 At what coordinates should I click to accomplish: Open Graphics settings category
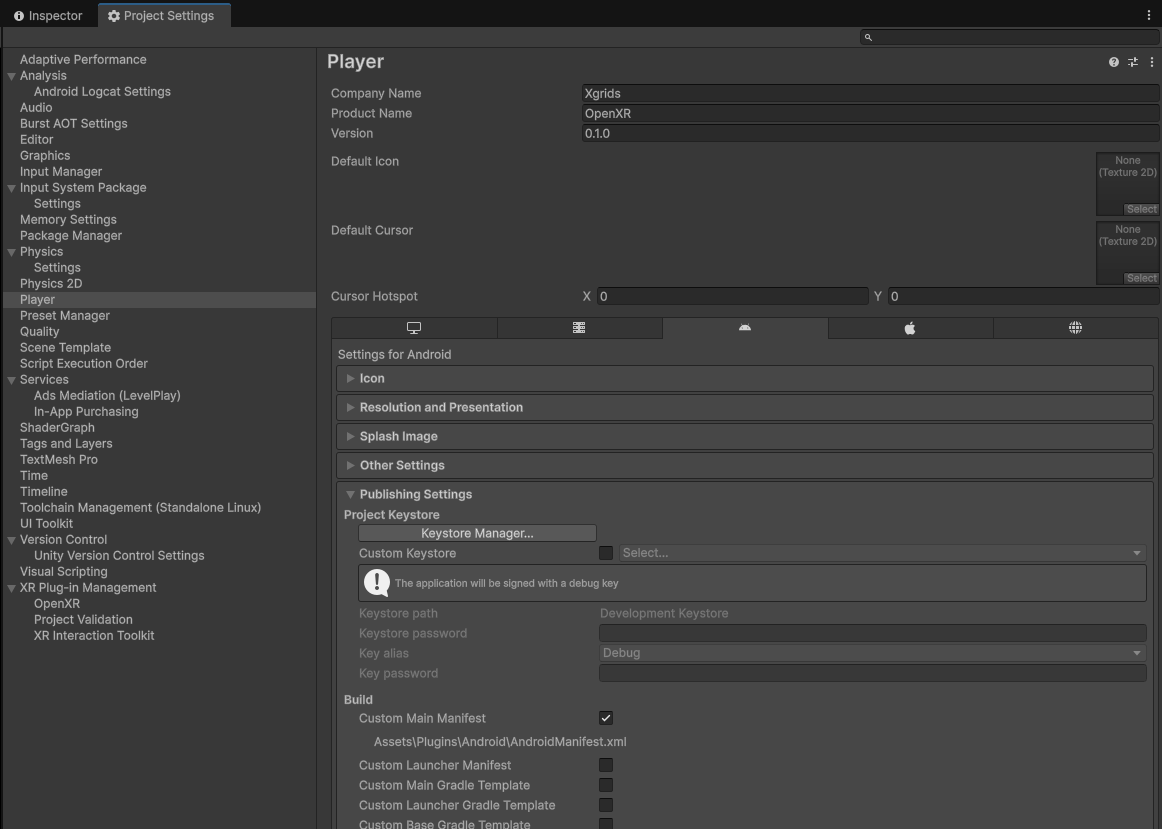click(45, 156)
